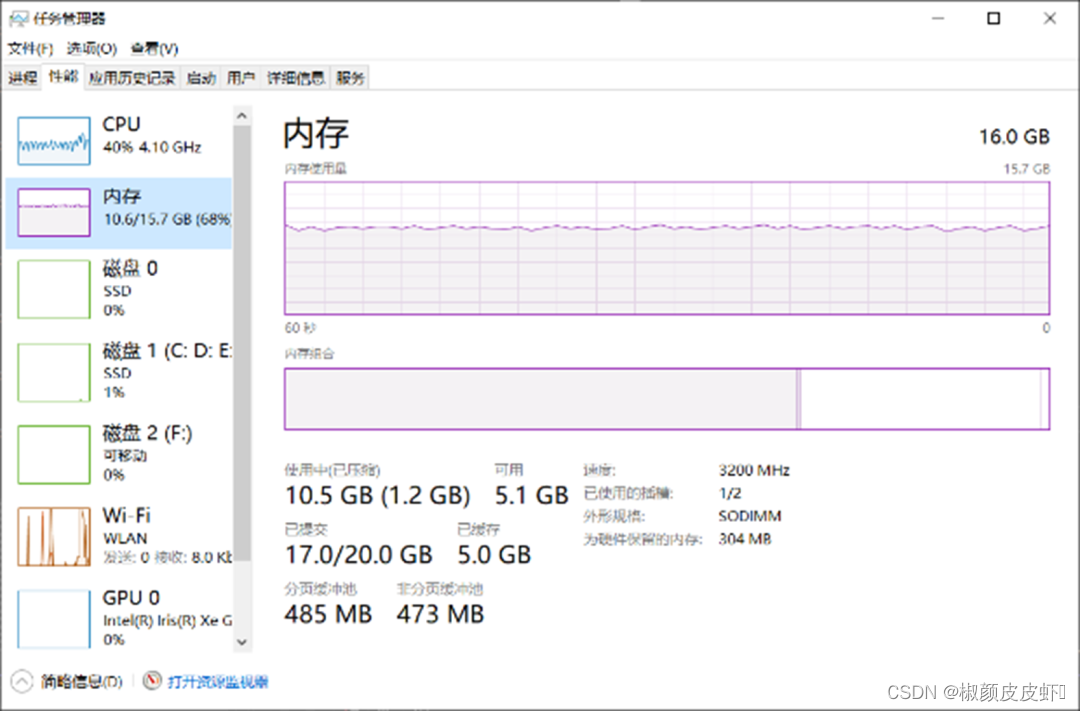1080x711 pixels.
Task: Open the 查看(V) menu
Action: point(155,49)
